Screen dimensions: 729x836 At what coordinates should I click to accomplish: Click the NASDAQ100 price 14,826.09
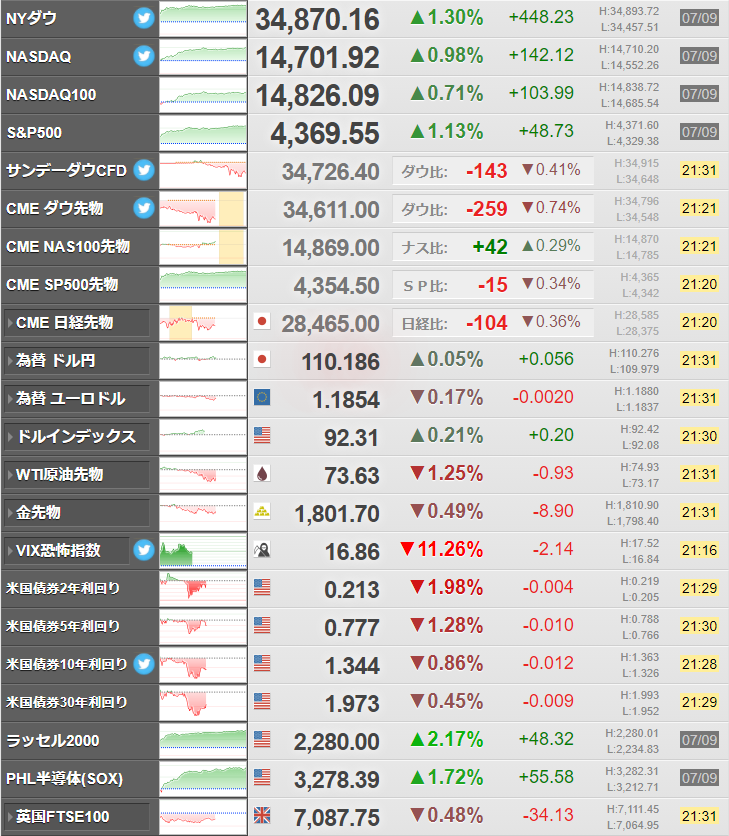point(317,95)
